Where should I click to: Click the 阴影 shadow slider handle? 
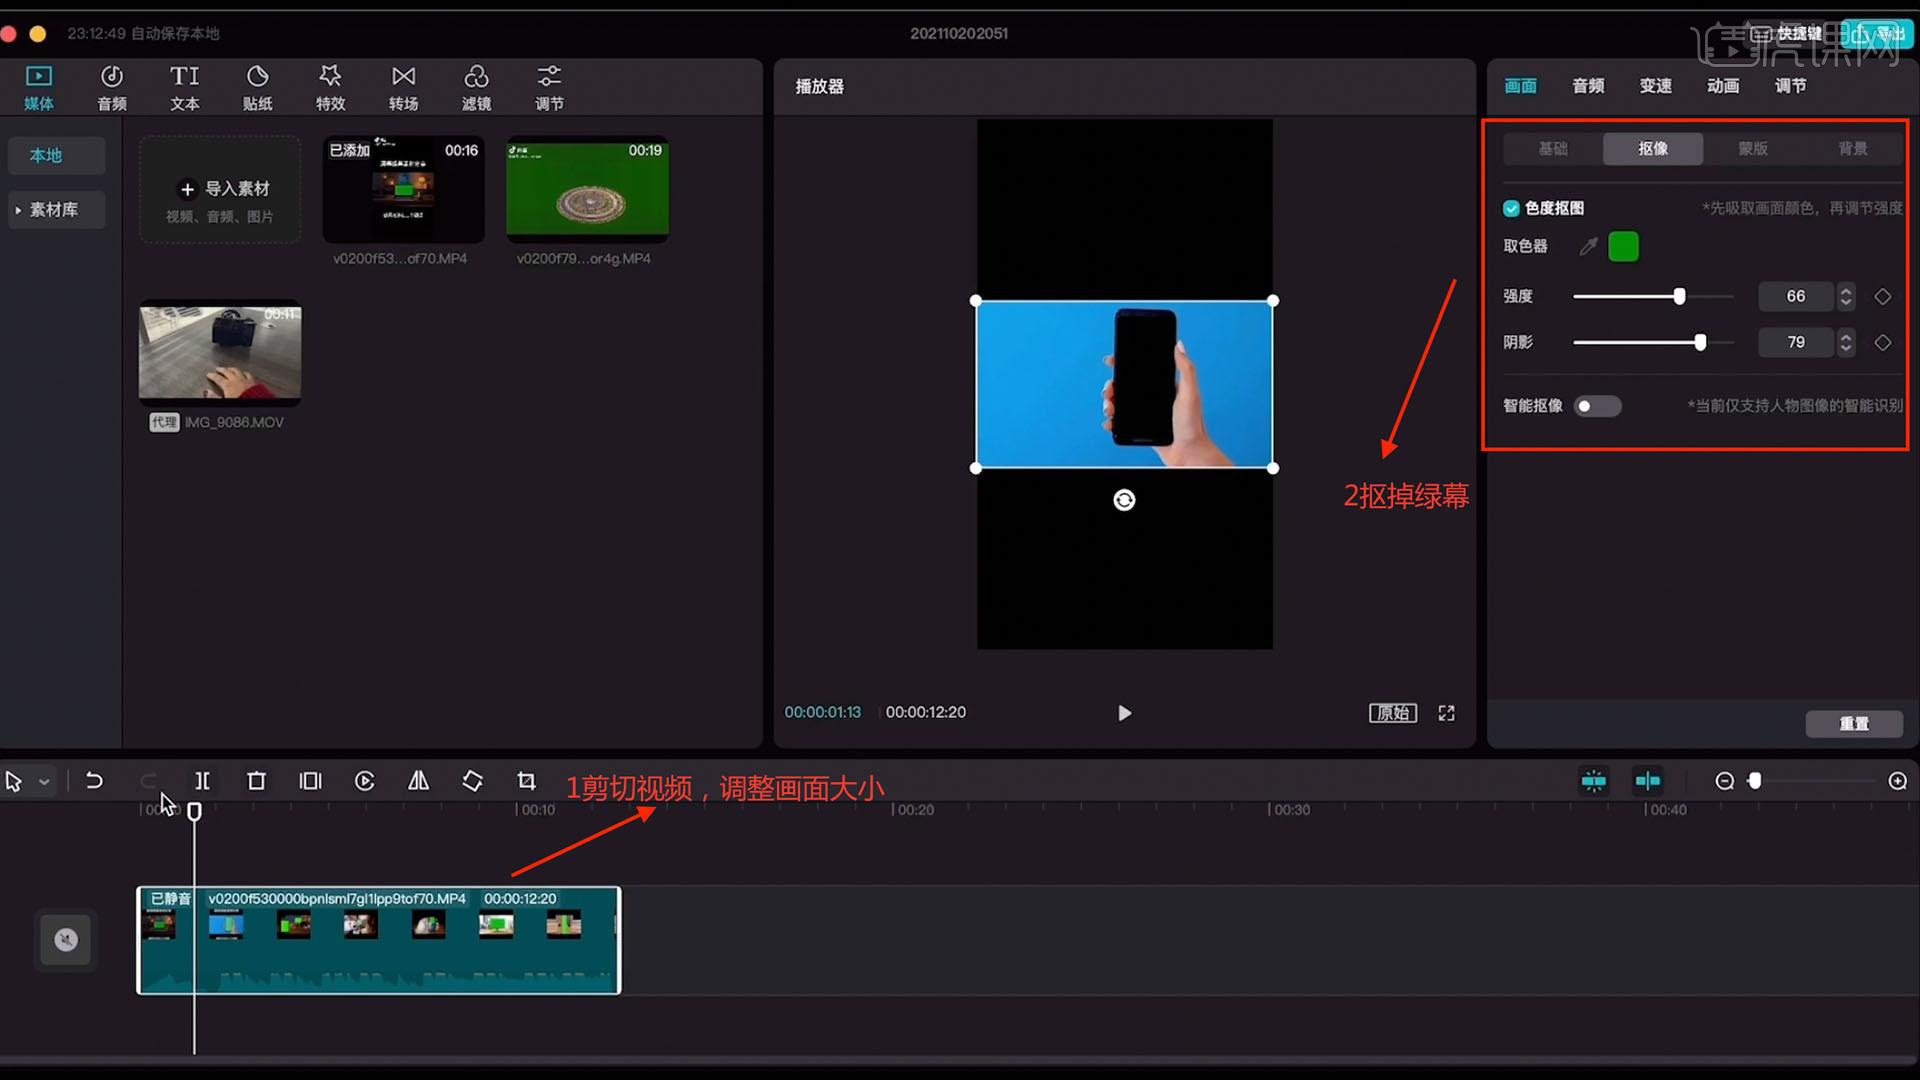[x=1700, y=342]
